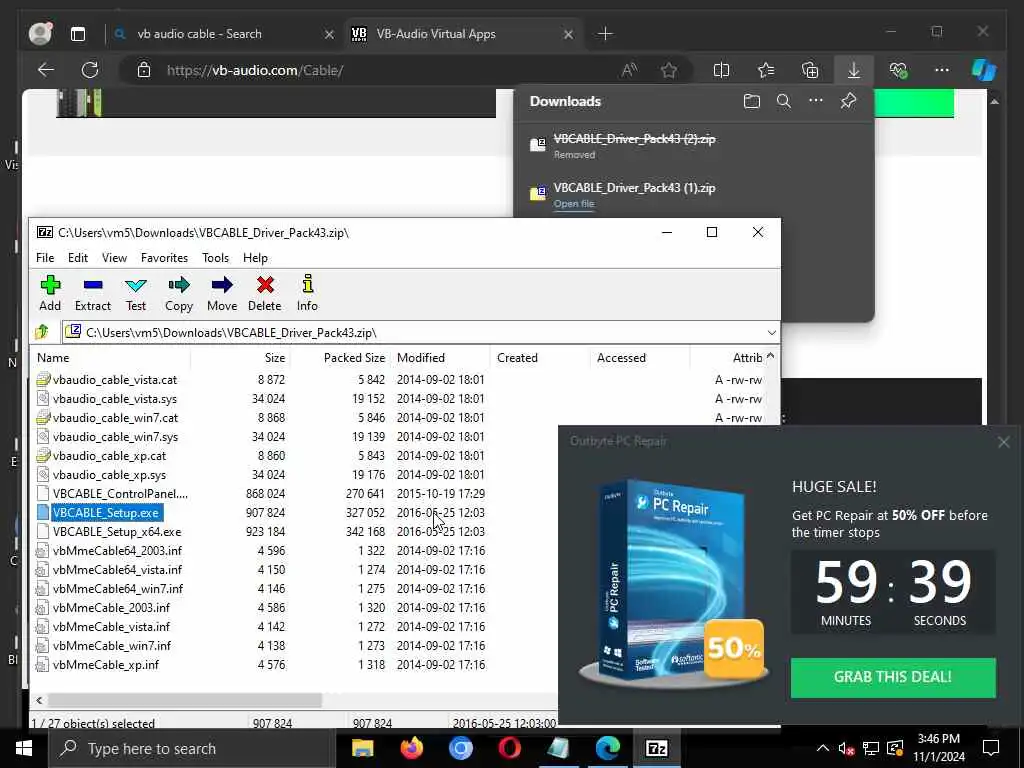Viewport: 1024px width, 768px height.
Task: Expand the 7-Zip address path dropdown
Action: [x=771, y=332]
